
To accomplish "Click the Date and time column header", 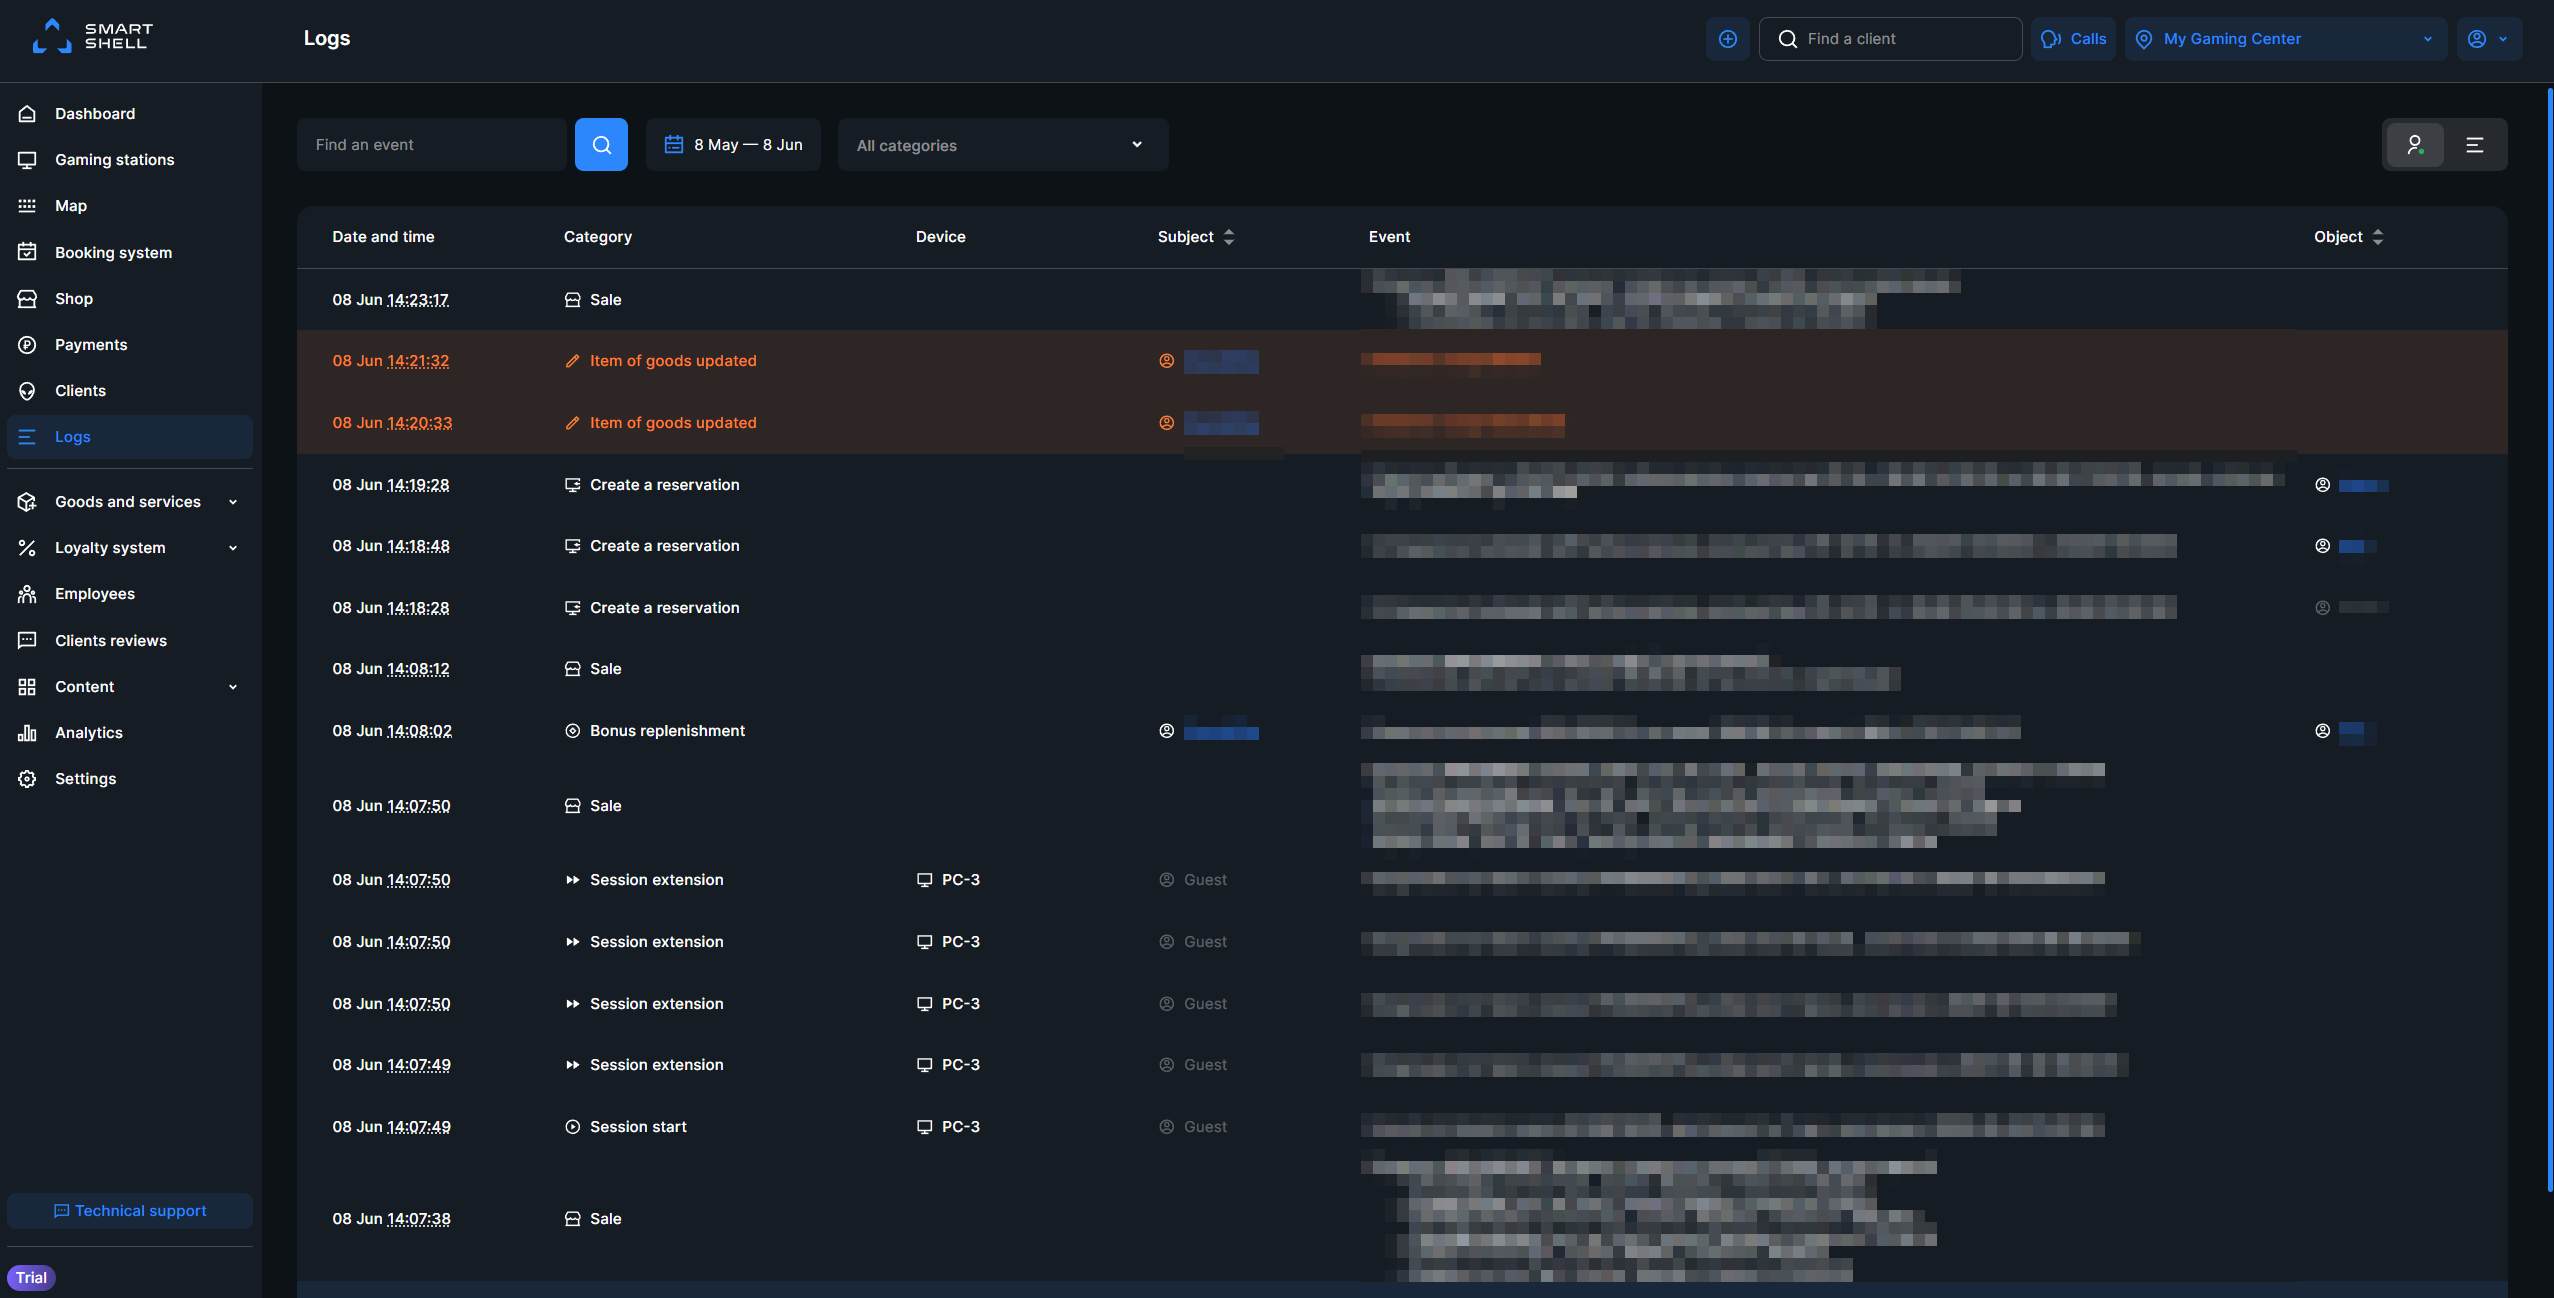I will 383,237.
